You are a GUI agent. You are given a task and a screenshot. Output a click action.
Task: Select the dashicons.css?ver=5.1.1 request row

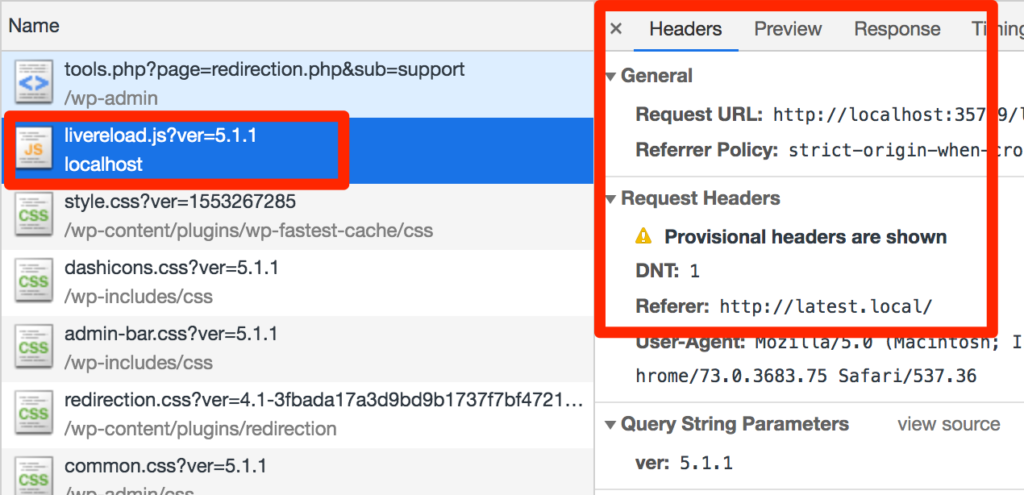click(297, 282)
